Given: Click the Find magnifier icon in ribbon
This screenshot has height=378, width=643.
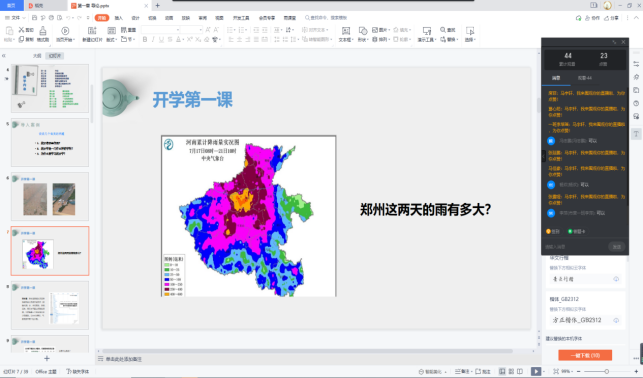Looking at the screenshot, I should 443,30.
